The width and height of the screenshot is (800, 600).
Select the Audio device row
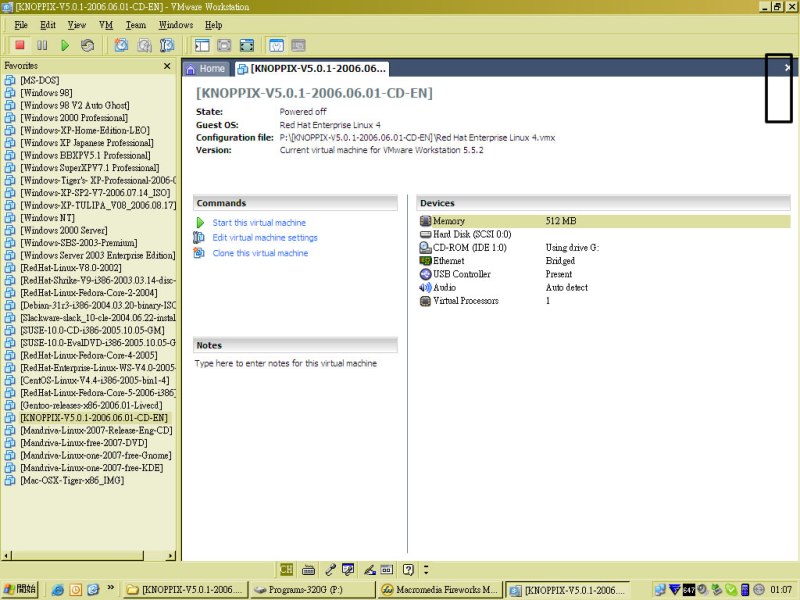tap(604, 287)
